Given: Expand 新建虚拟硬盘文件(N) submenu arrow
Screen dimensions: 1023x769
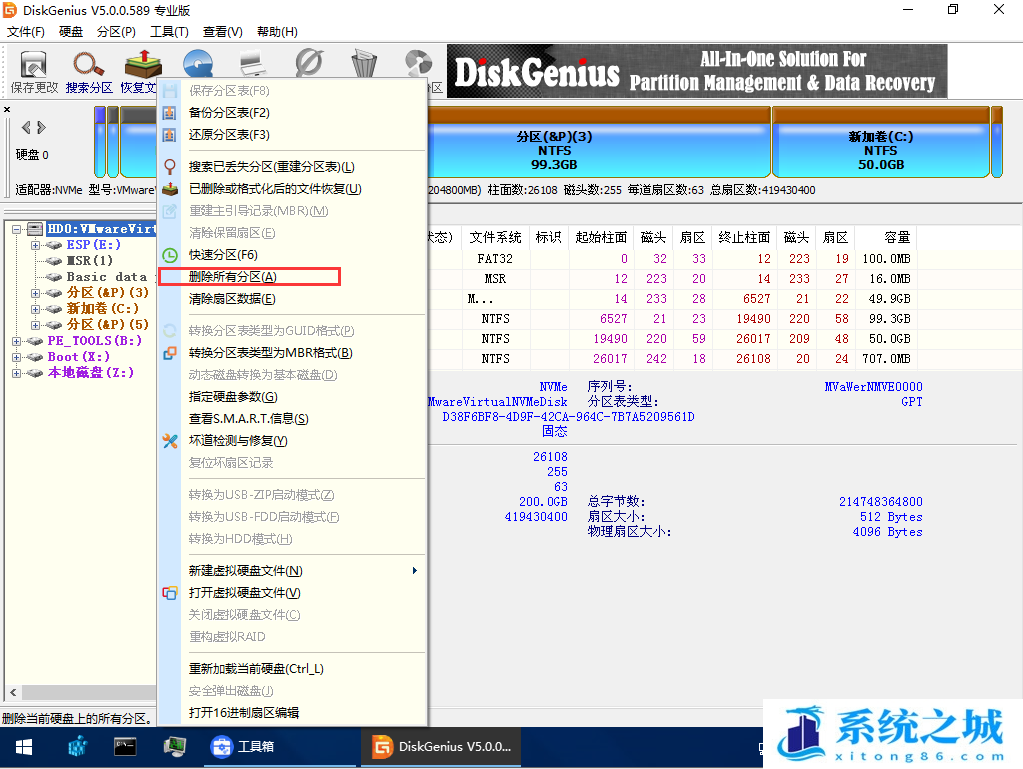Looking at the screenshot, I should [x=414, y=571].
